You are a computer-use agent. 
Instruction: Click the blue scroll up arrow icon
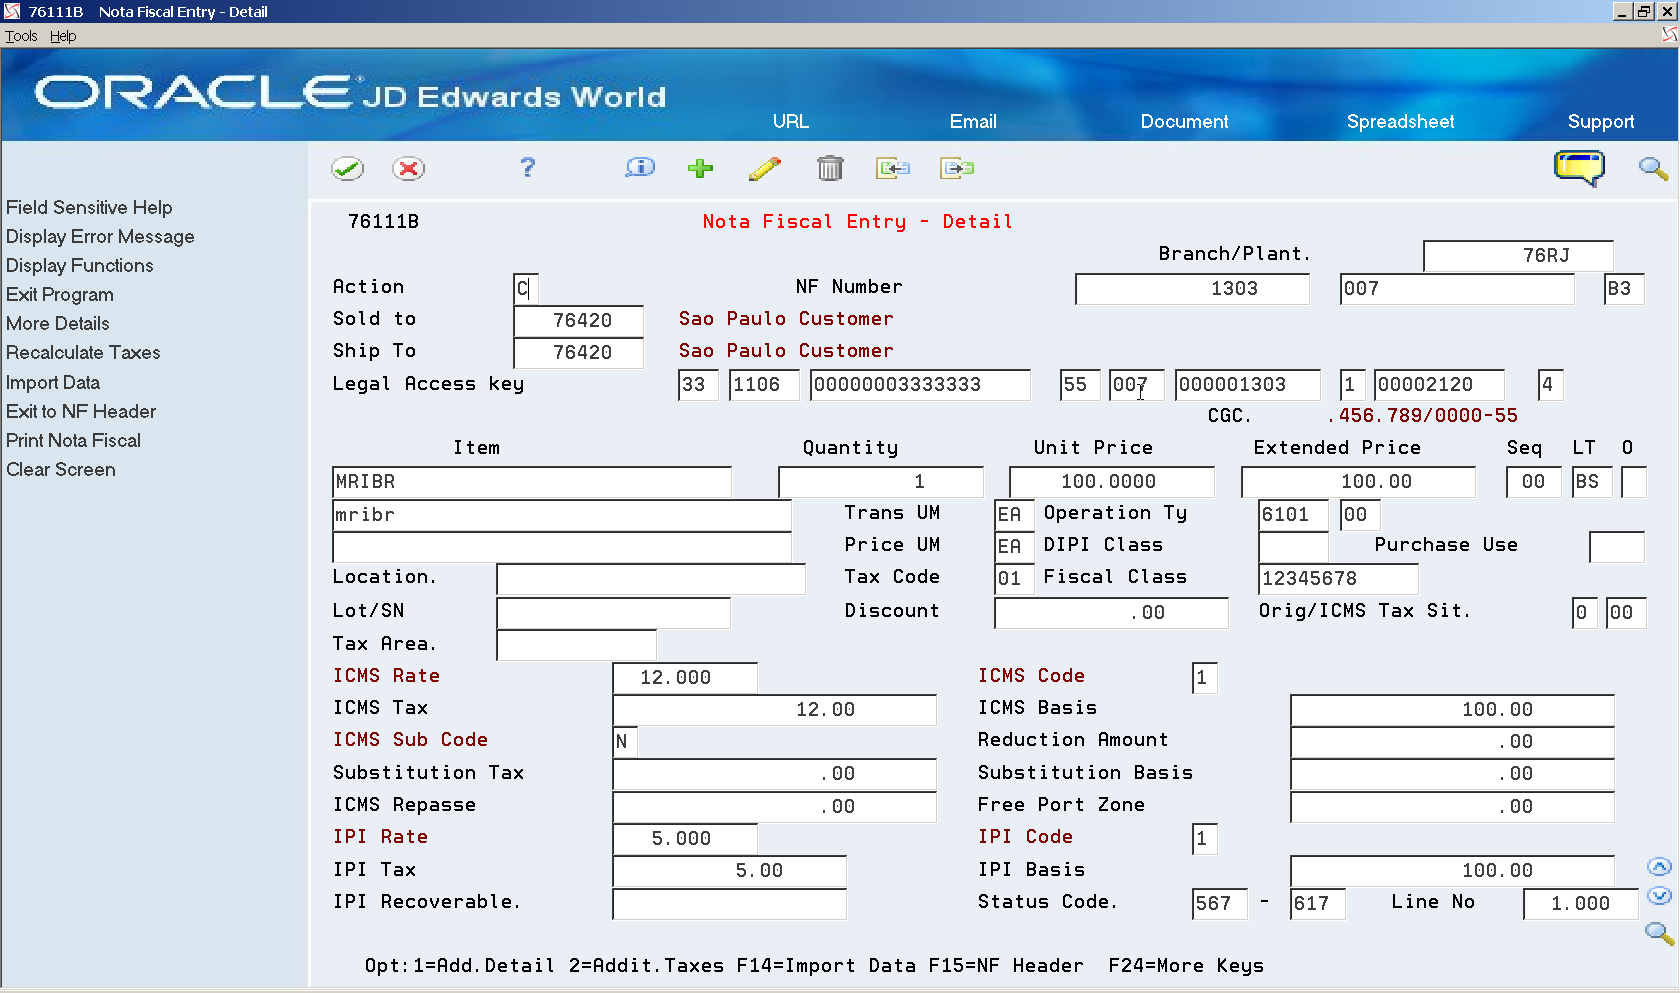click(x=1659, y=867)
